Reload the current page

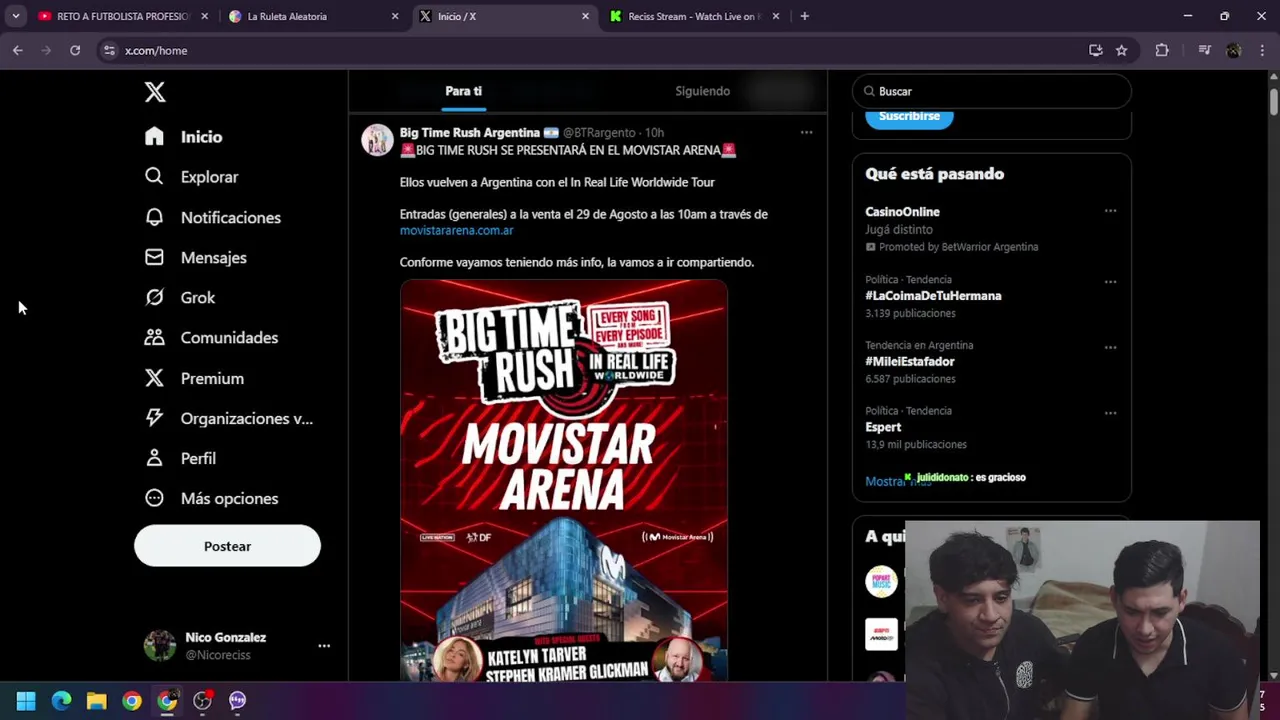tap(75, 50)
